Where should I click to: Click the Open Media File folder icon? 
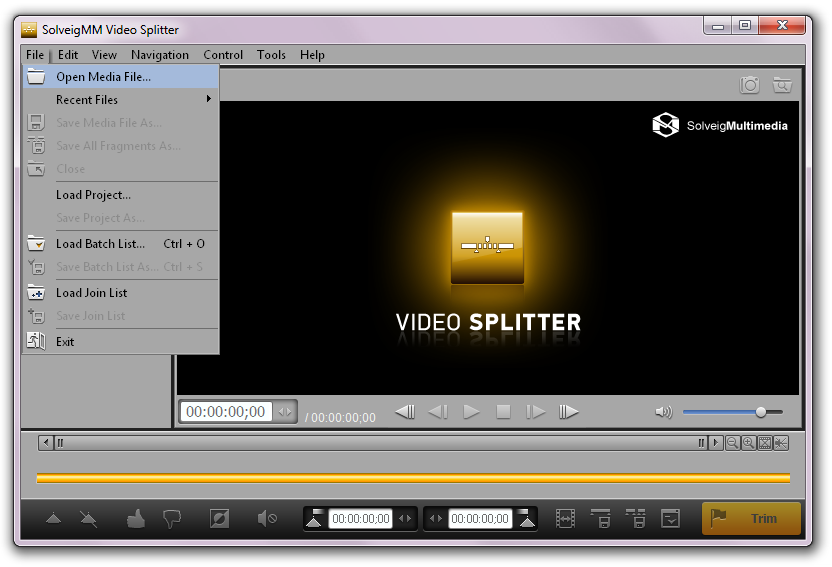(x=36, y=76)
